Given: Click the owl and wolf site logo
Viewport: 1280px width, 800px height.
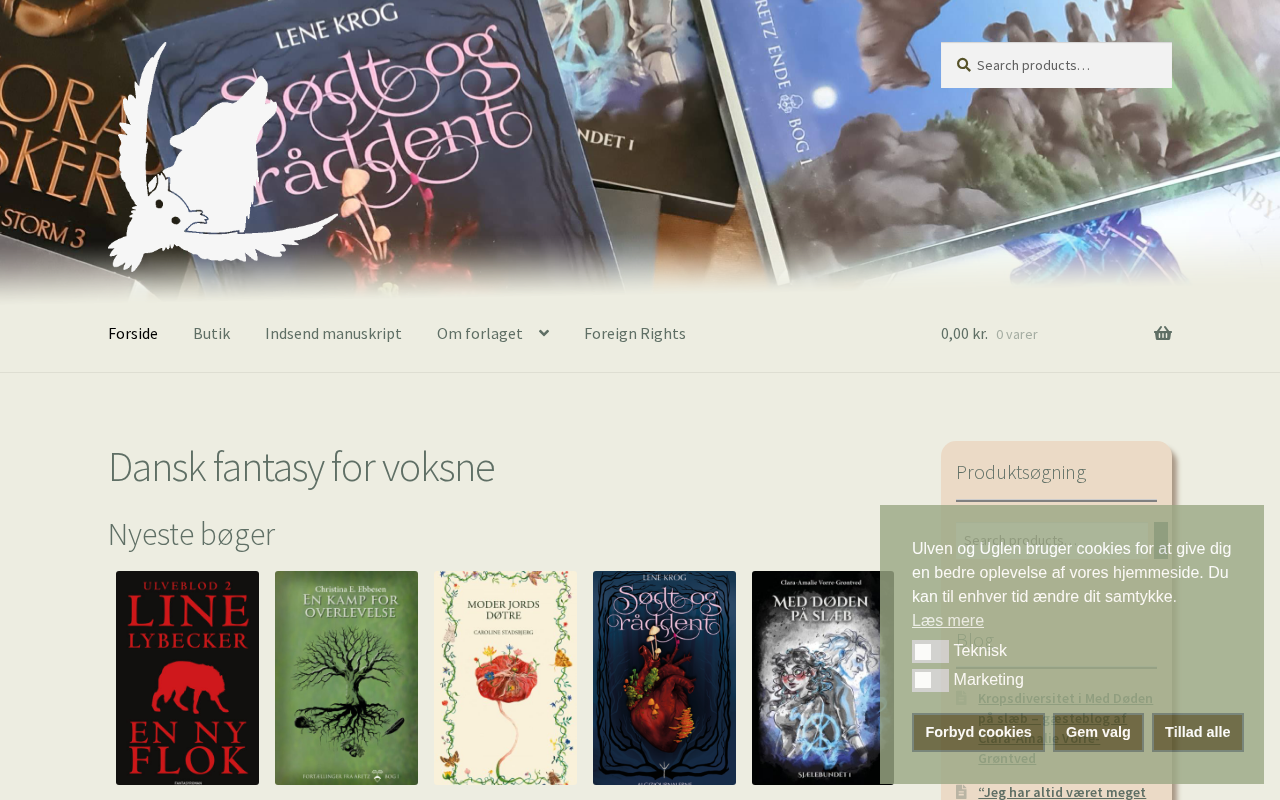Looking at the screenshot, I should pyautogui.click(x=223, y=157).
